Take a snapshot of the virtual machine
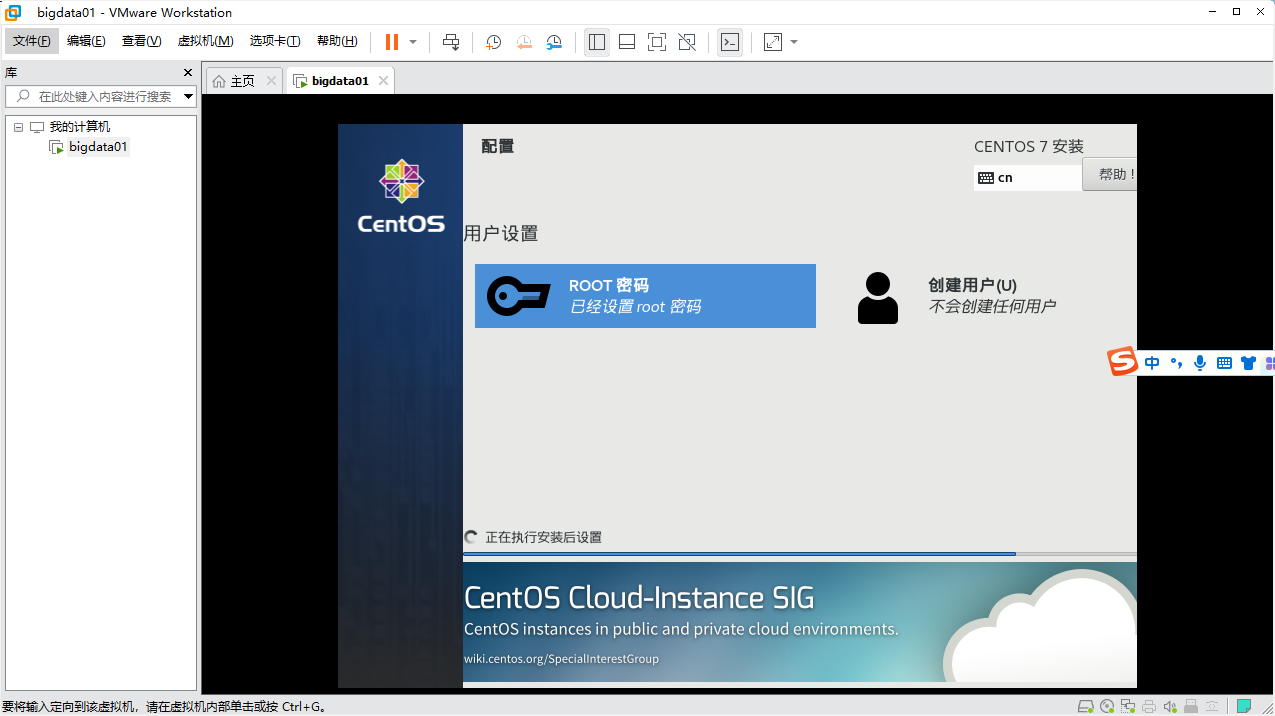The image size is (1275, 716). click(x=493, y=42)
